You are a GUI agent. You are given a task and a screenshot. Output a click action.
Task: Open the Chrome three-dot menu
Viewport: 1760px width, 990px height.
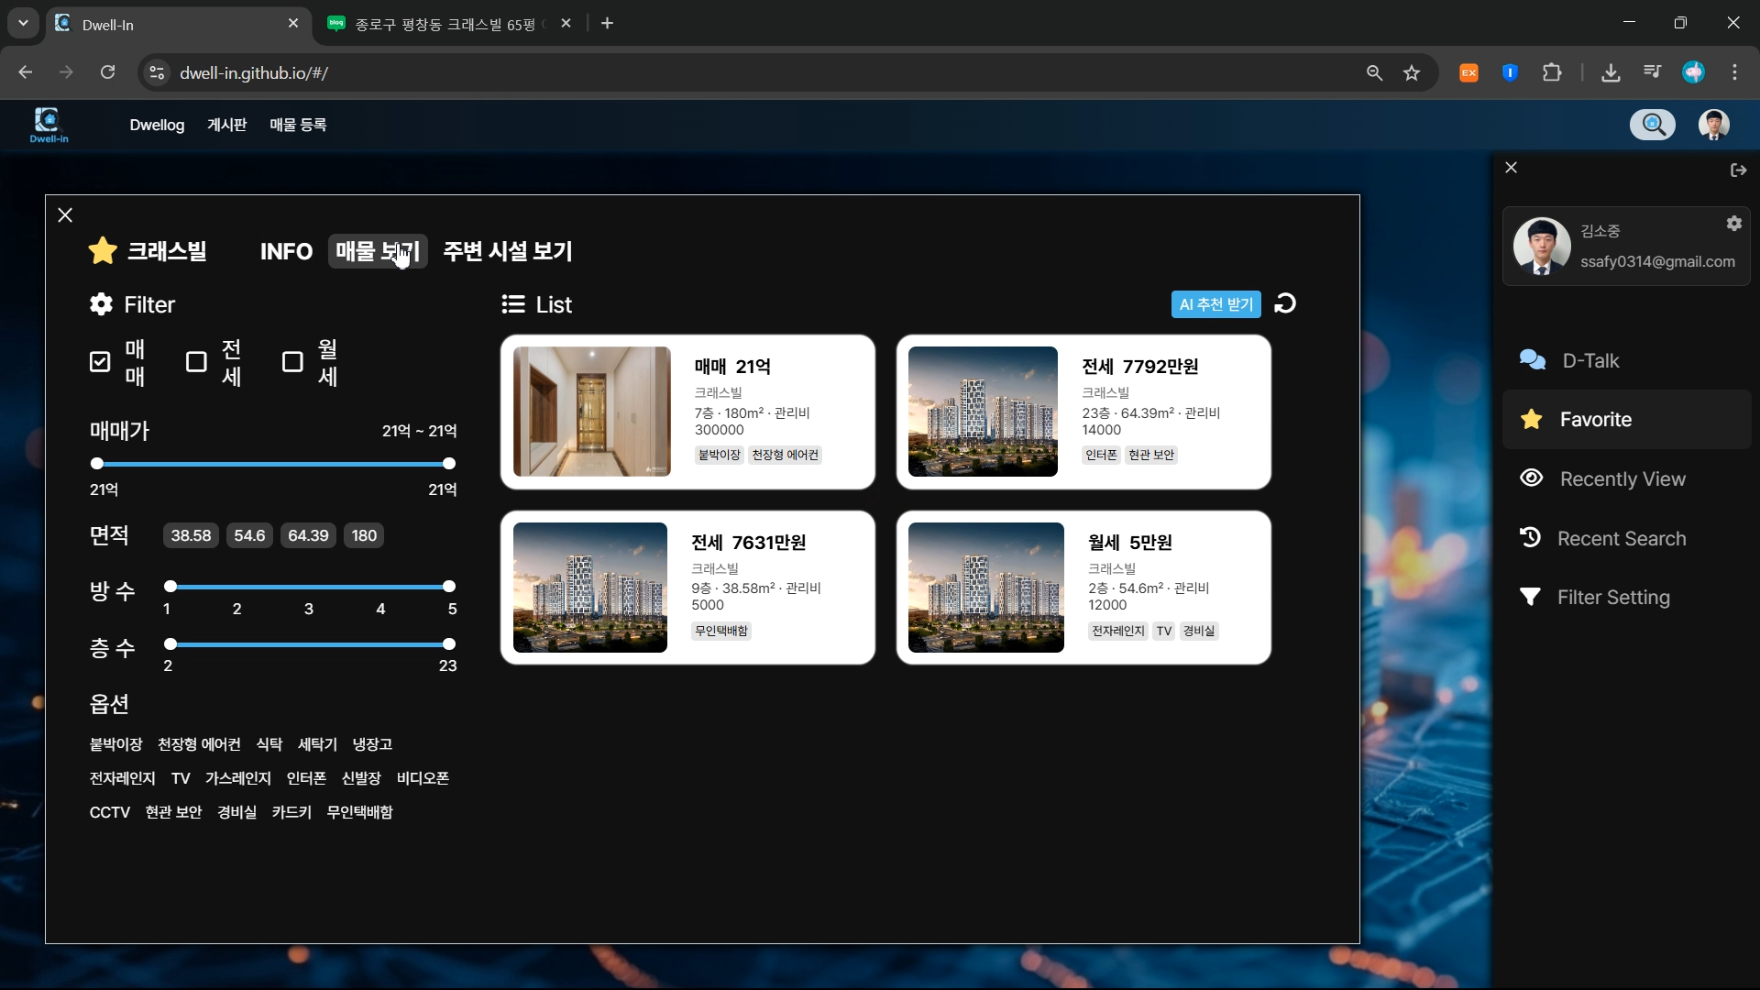click(1735, 72)
